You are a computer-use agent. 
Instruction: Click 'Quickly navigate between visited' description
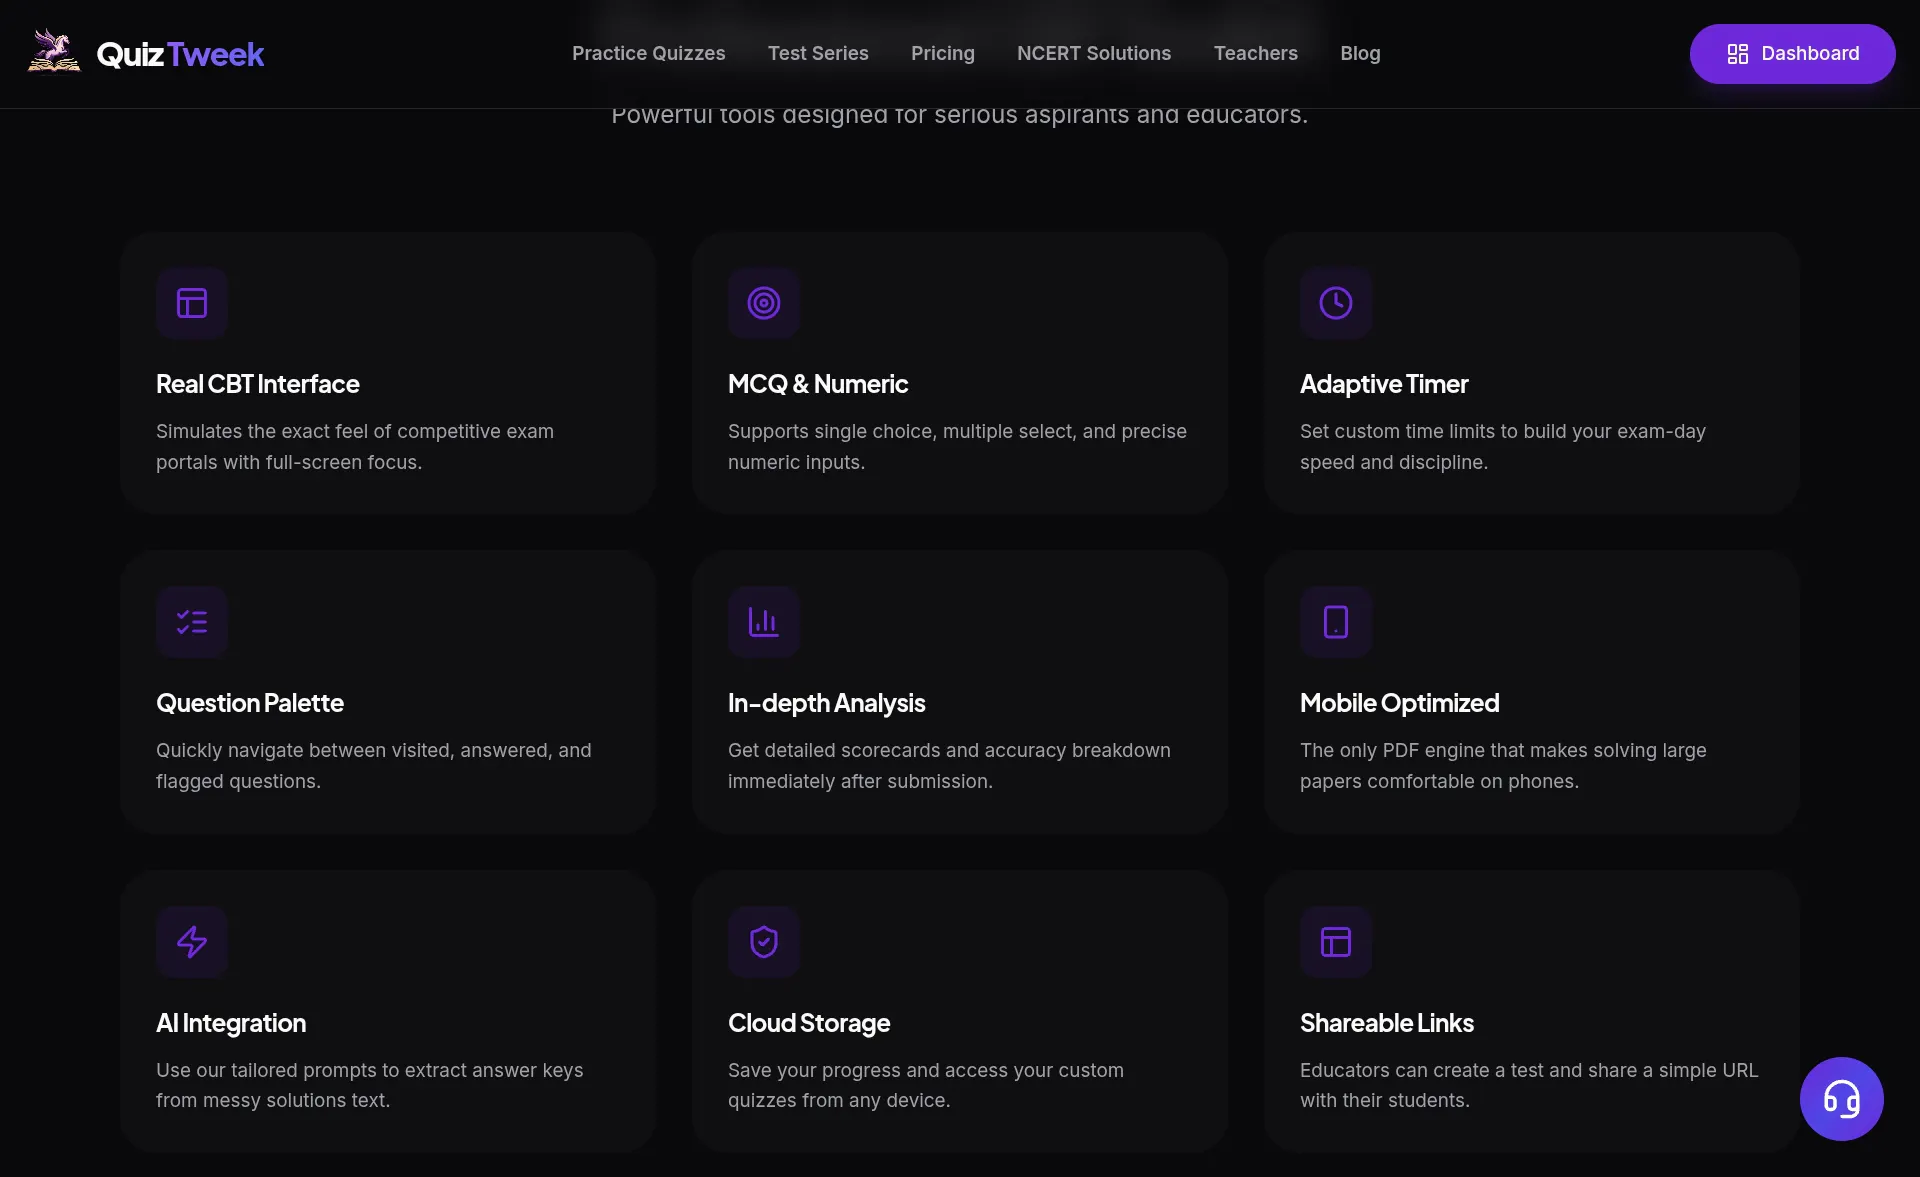coord(374,766)
